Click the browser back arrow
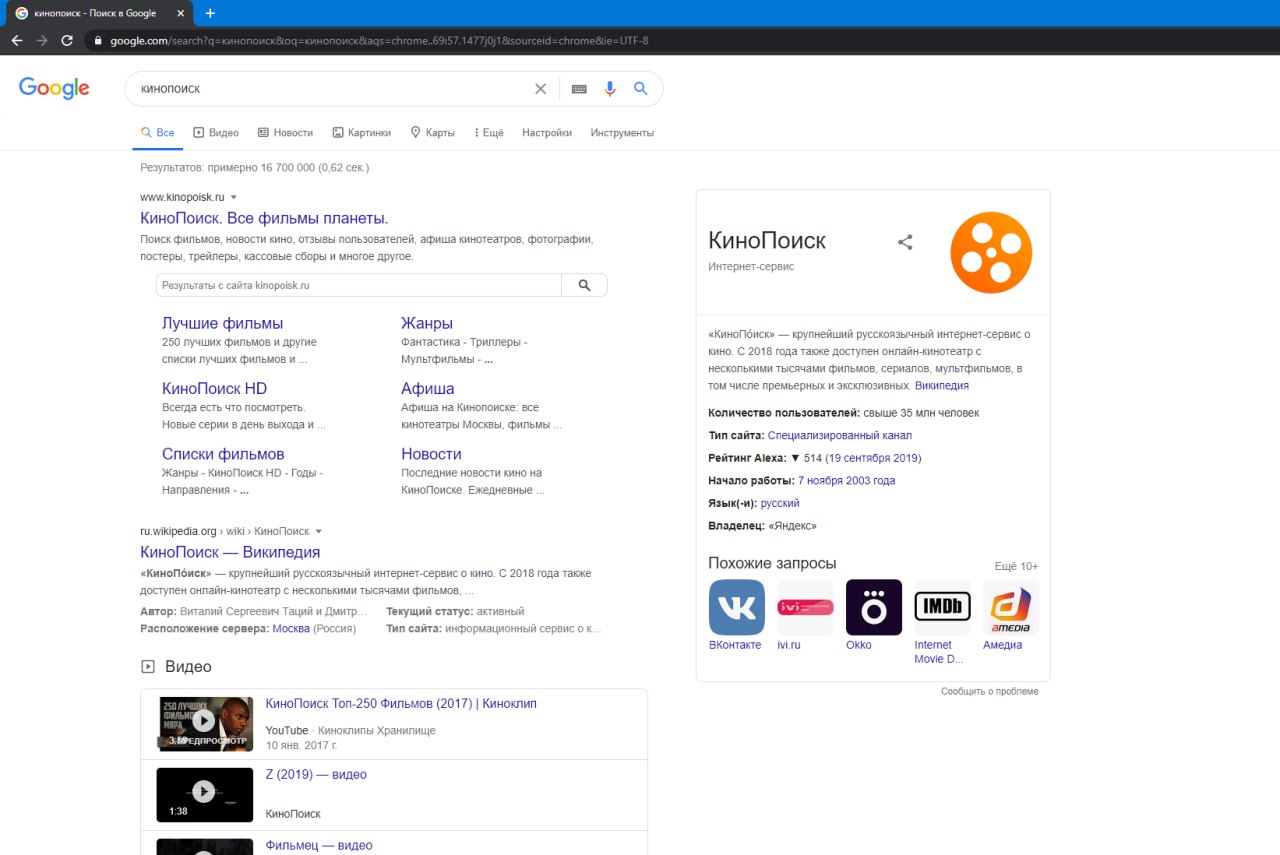Screen dimensions: 1280x855 pyautogui.click(x=17, y=41)
